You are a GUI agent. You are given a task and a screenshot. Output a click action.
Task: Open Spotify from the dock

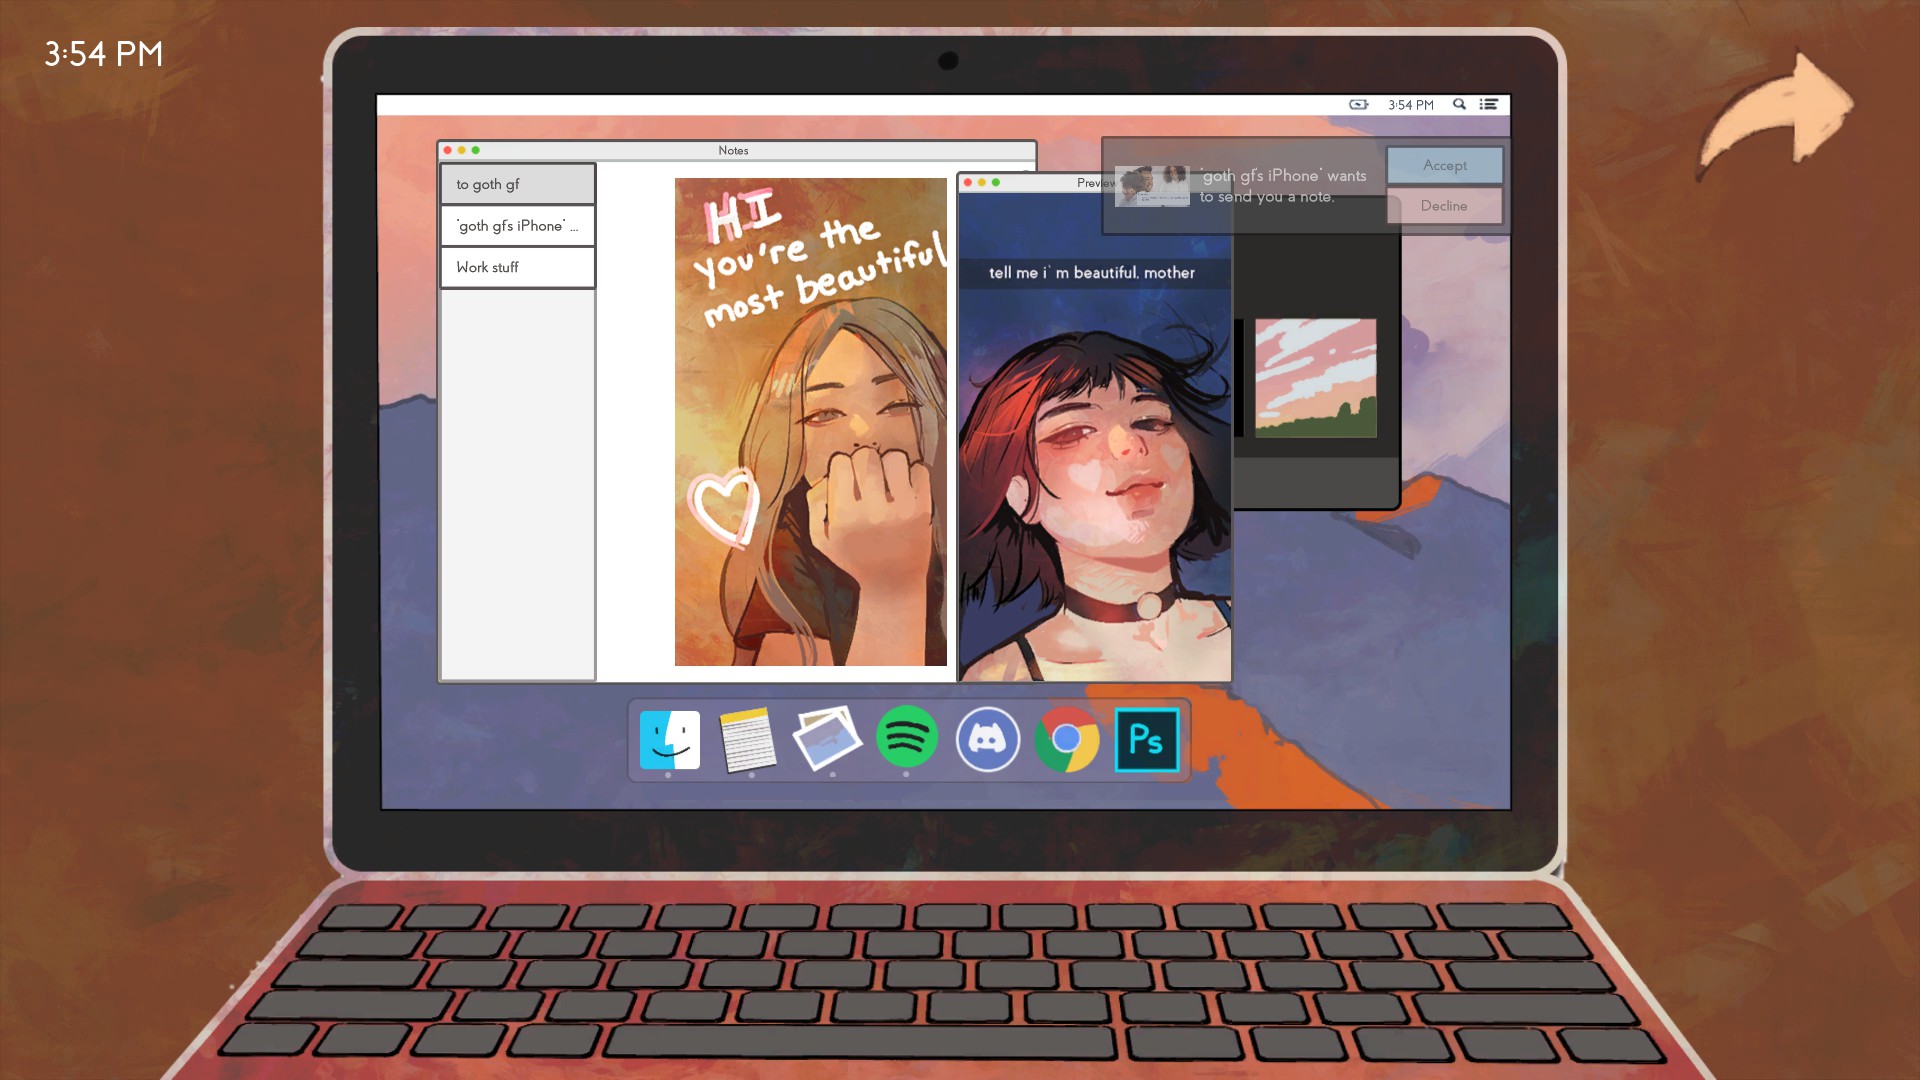point(906,738)
